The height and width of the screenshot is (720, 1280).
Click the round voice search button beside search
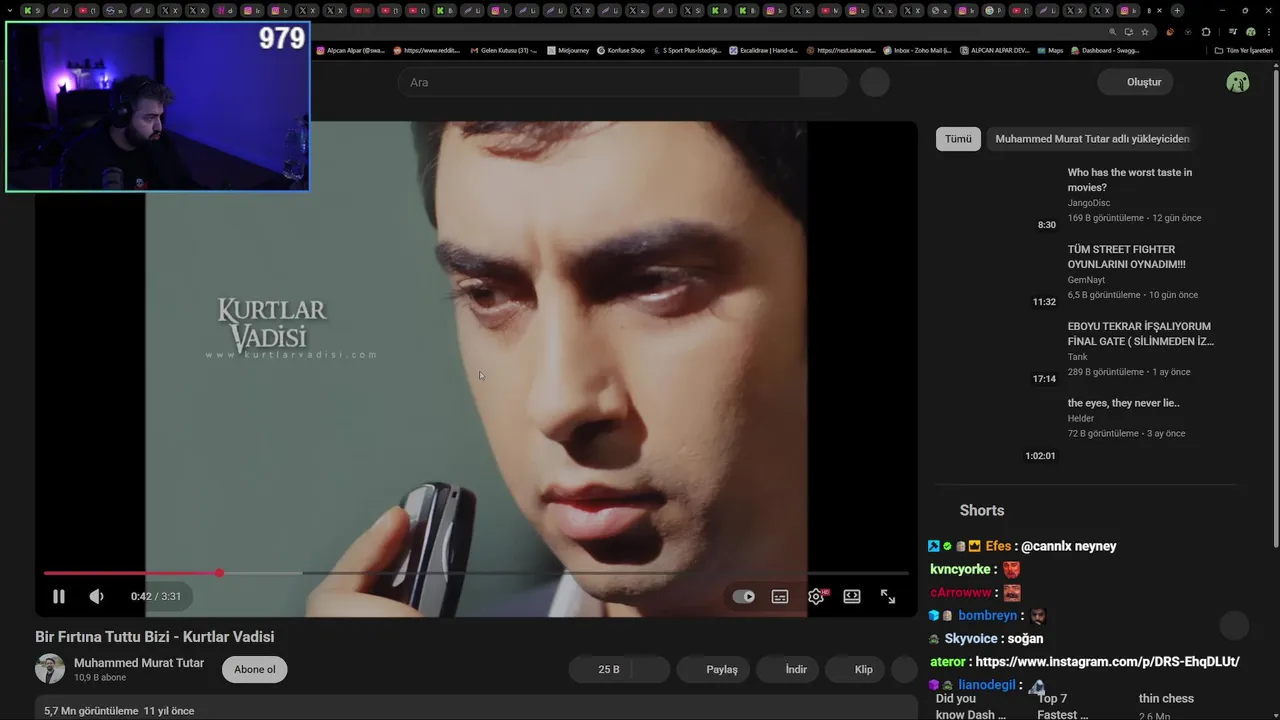pyautogui.click(x=875, y=82)
